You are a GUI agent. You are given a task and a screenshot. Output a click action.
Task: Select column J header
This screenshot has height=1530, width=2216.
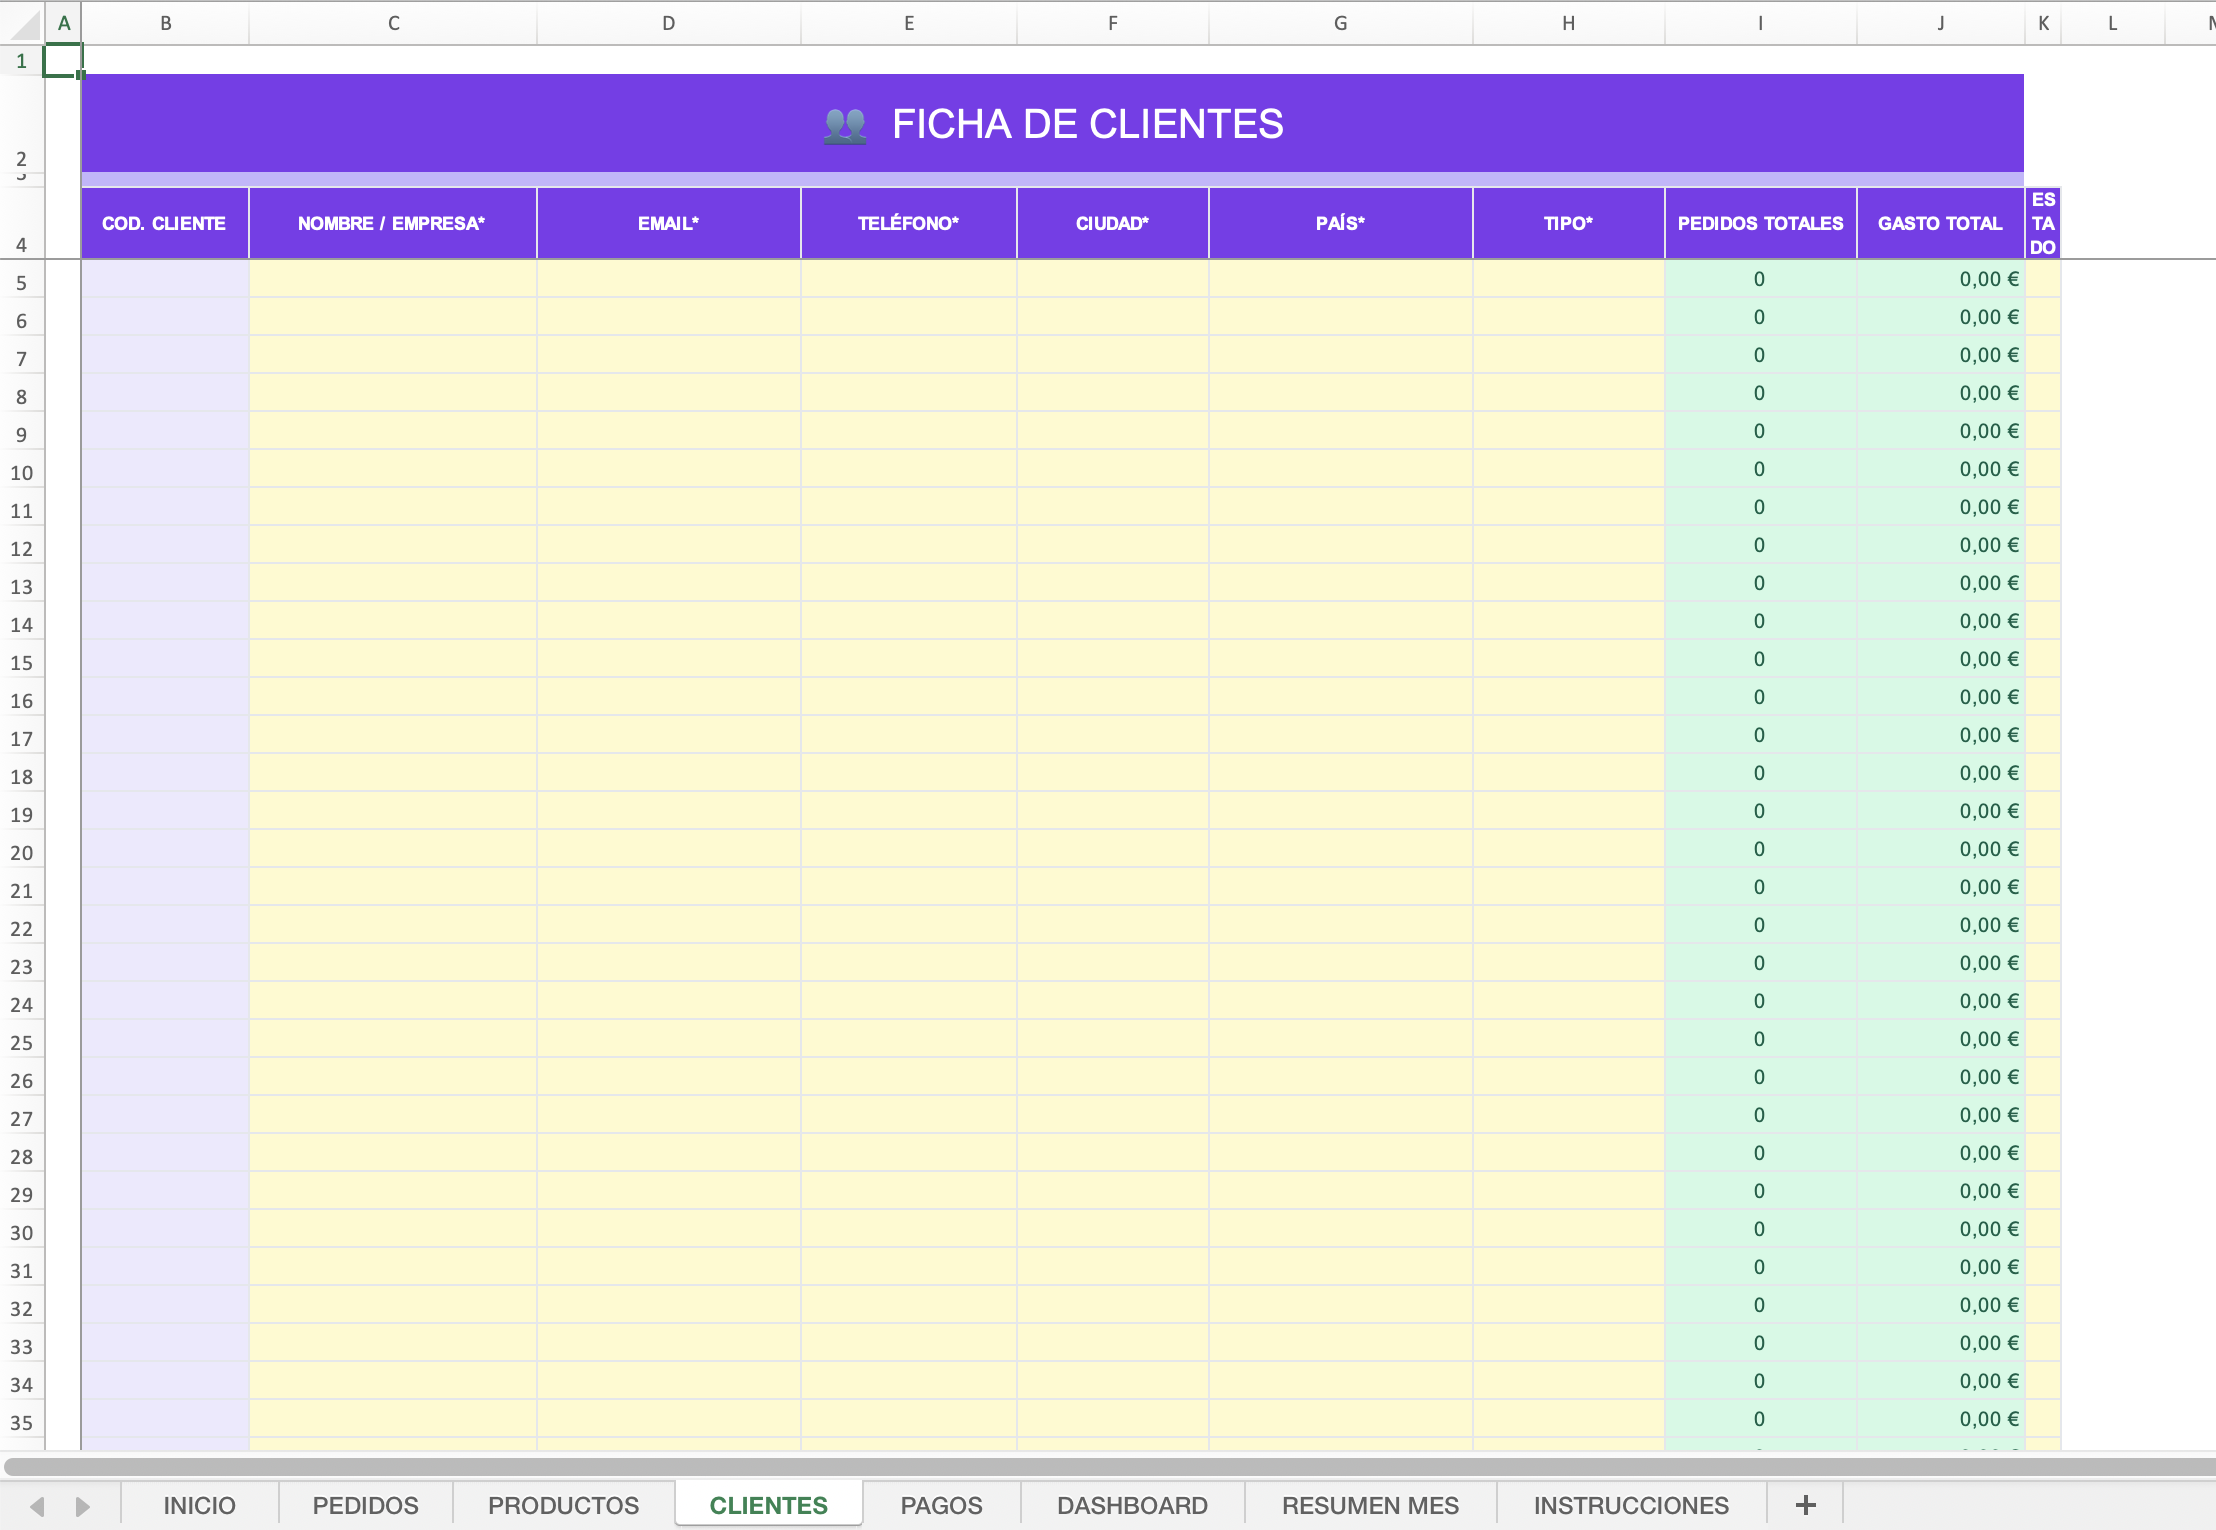pyautogui.click(x=1941, y=23)
